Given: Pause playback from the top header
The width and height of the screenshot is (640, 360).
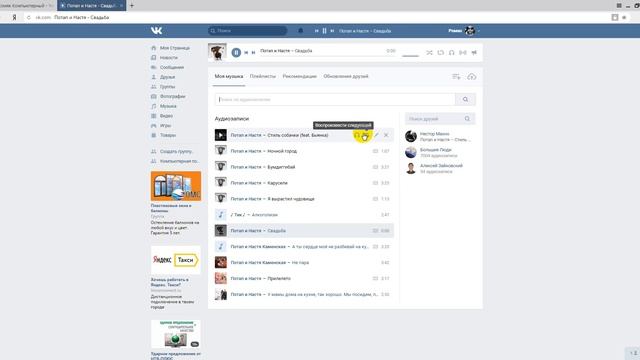Looking at the screenshot, I should [324, 31].
